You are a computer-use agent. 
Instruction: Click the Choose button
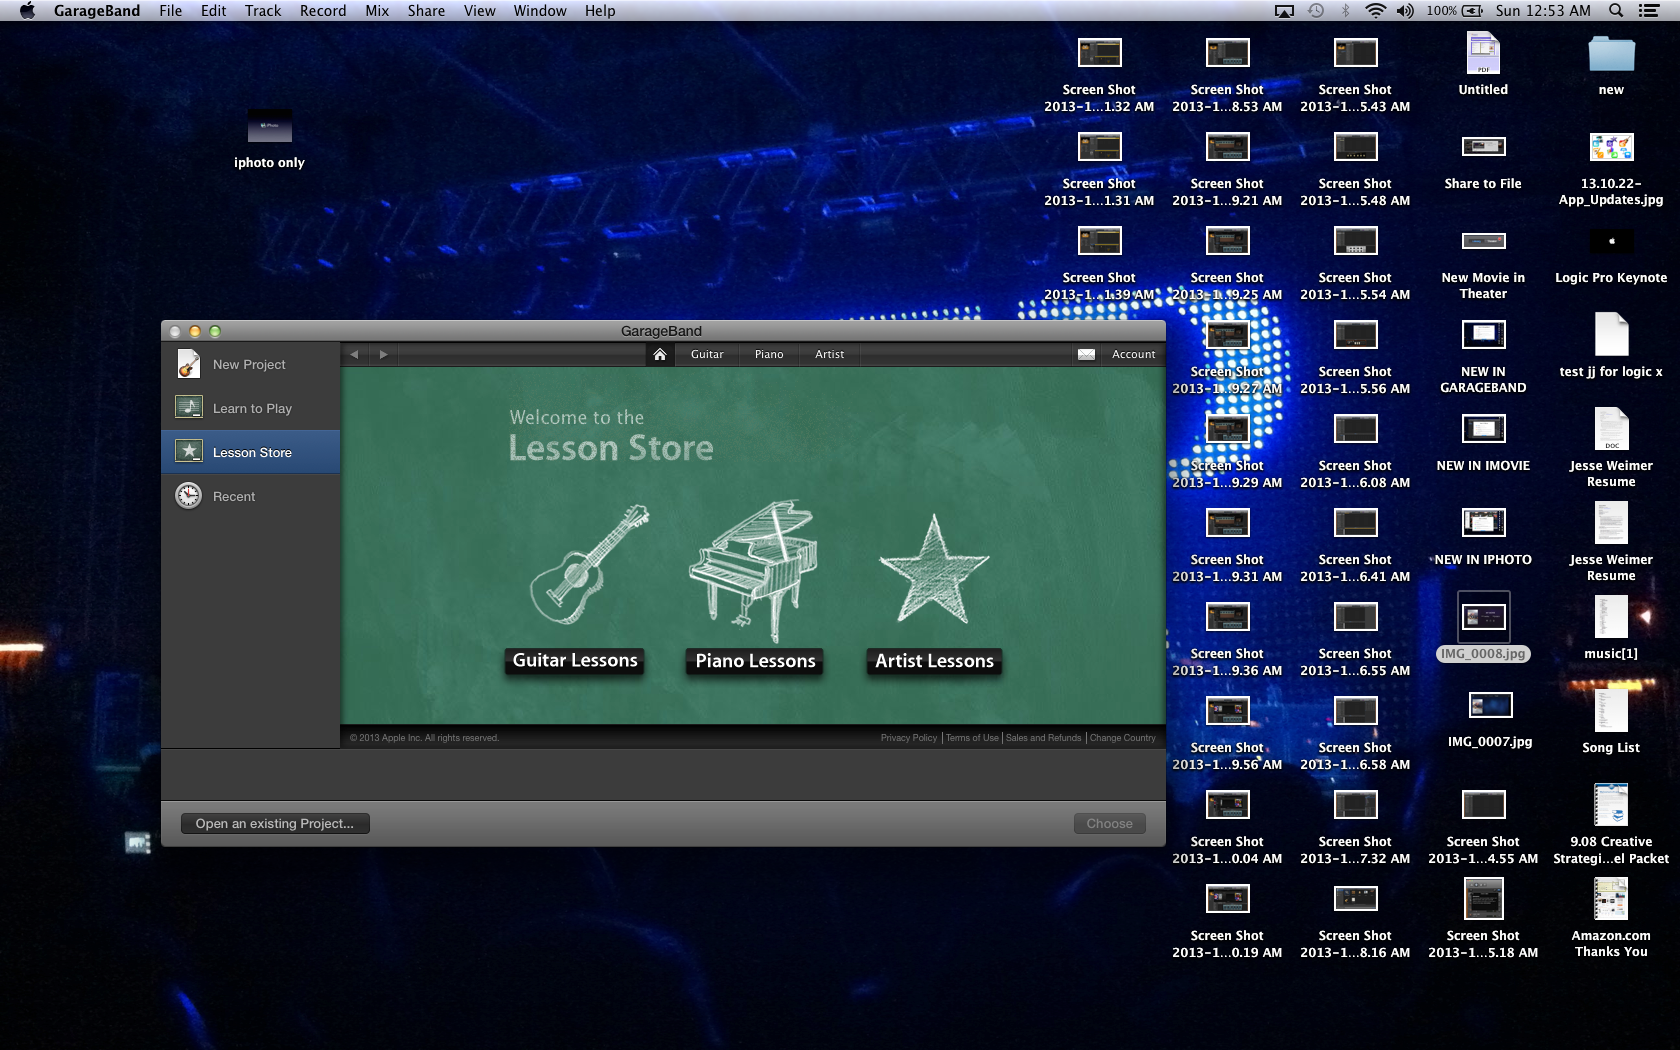tap(1109, 824)
